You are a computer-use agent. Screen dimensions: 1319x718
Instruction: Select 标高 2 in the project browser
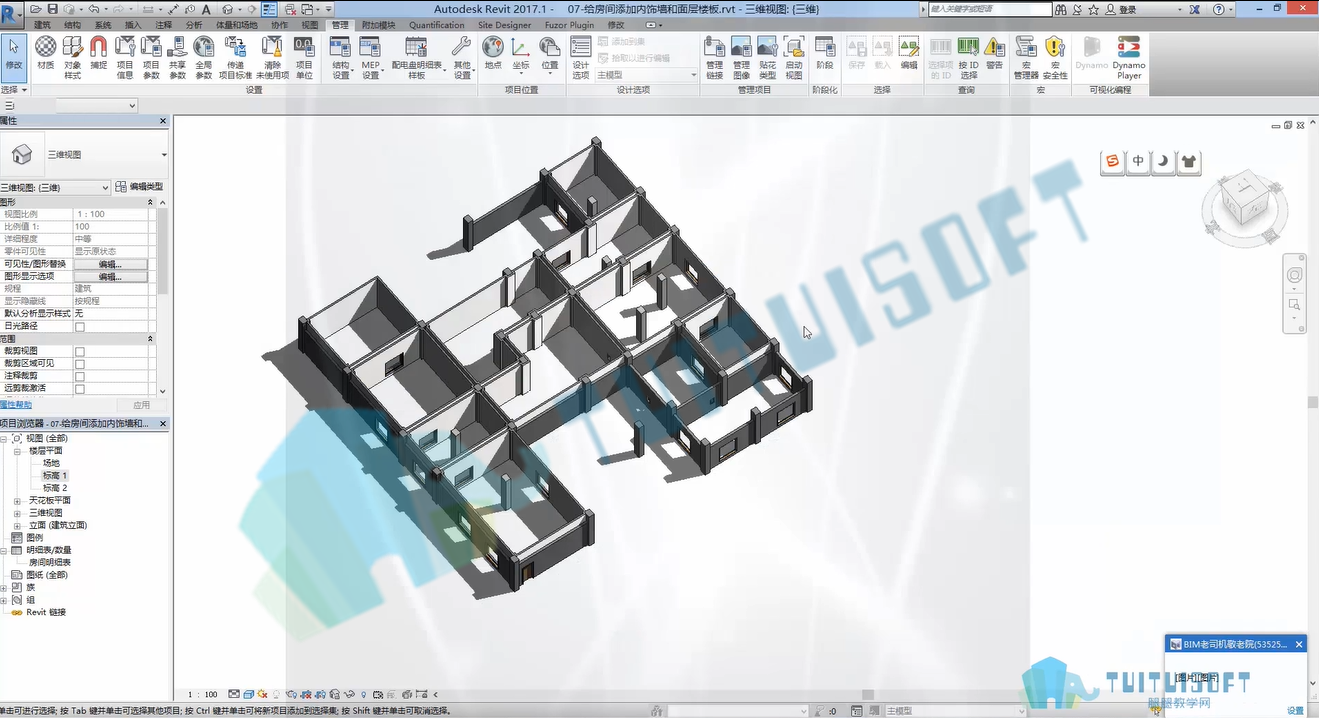click(x=55, y=488)
